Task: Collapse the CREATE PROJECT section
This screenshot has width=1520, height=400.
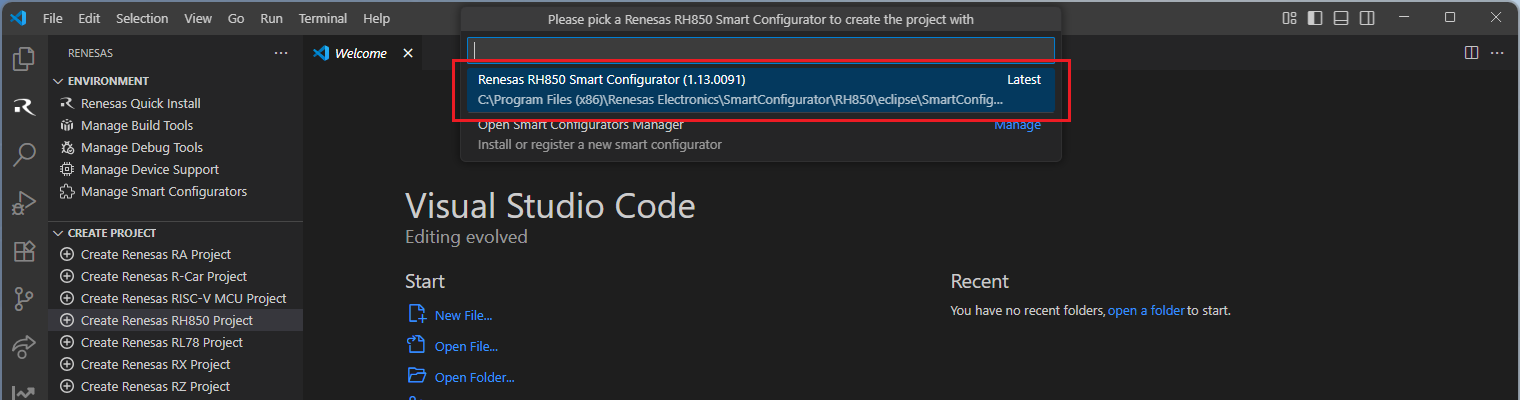Action: point(176,233)
